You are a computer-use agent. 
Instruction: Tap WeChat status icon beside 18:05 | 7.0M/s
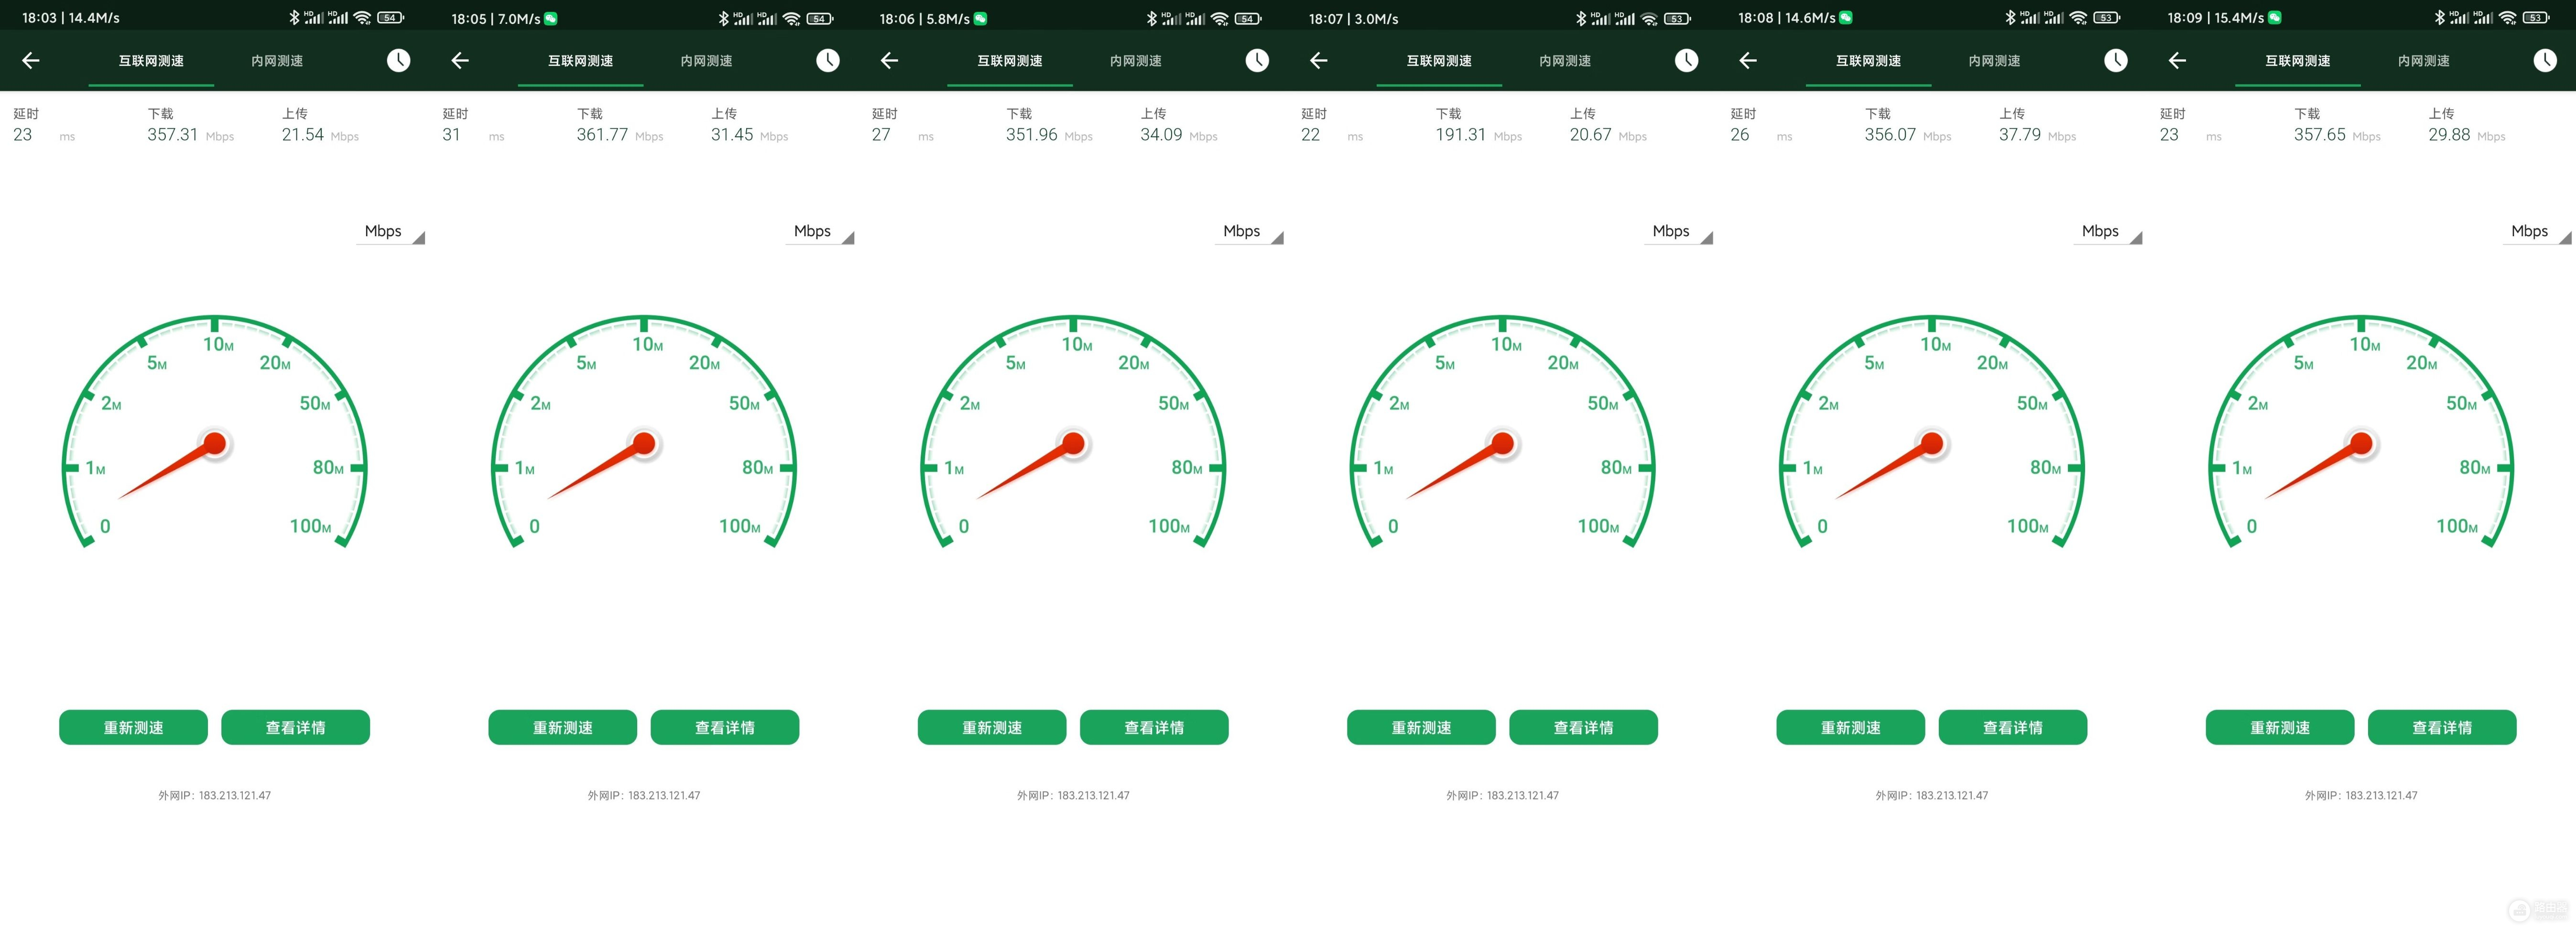[551, 18]
